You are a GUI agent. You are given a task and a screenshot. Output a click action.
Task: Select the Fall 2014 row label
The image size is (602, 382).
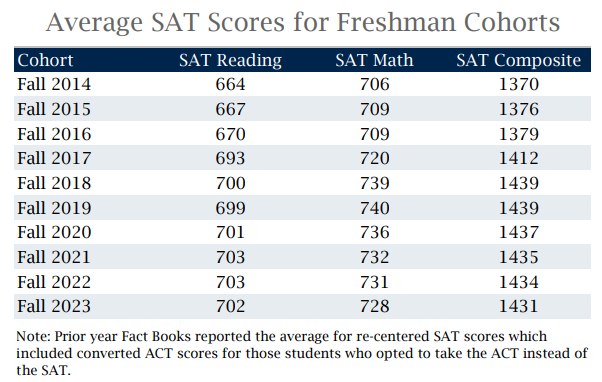pos(54,84)
